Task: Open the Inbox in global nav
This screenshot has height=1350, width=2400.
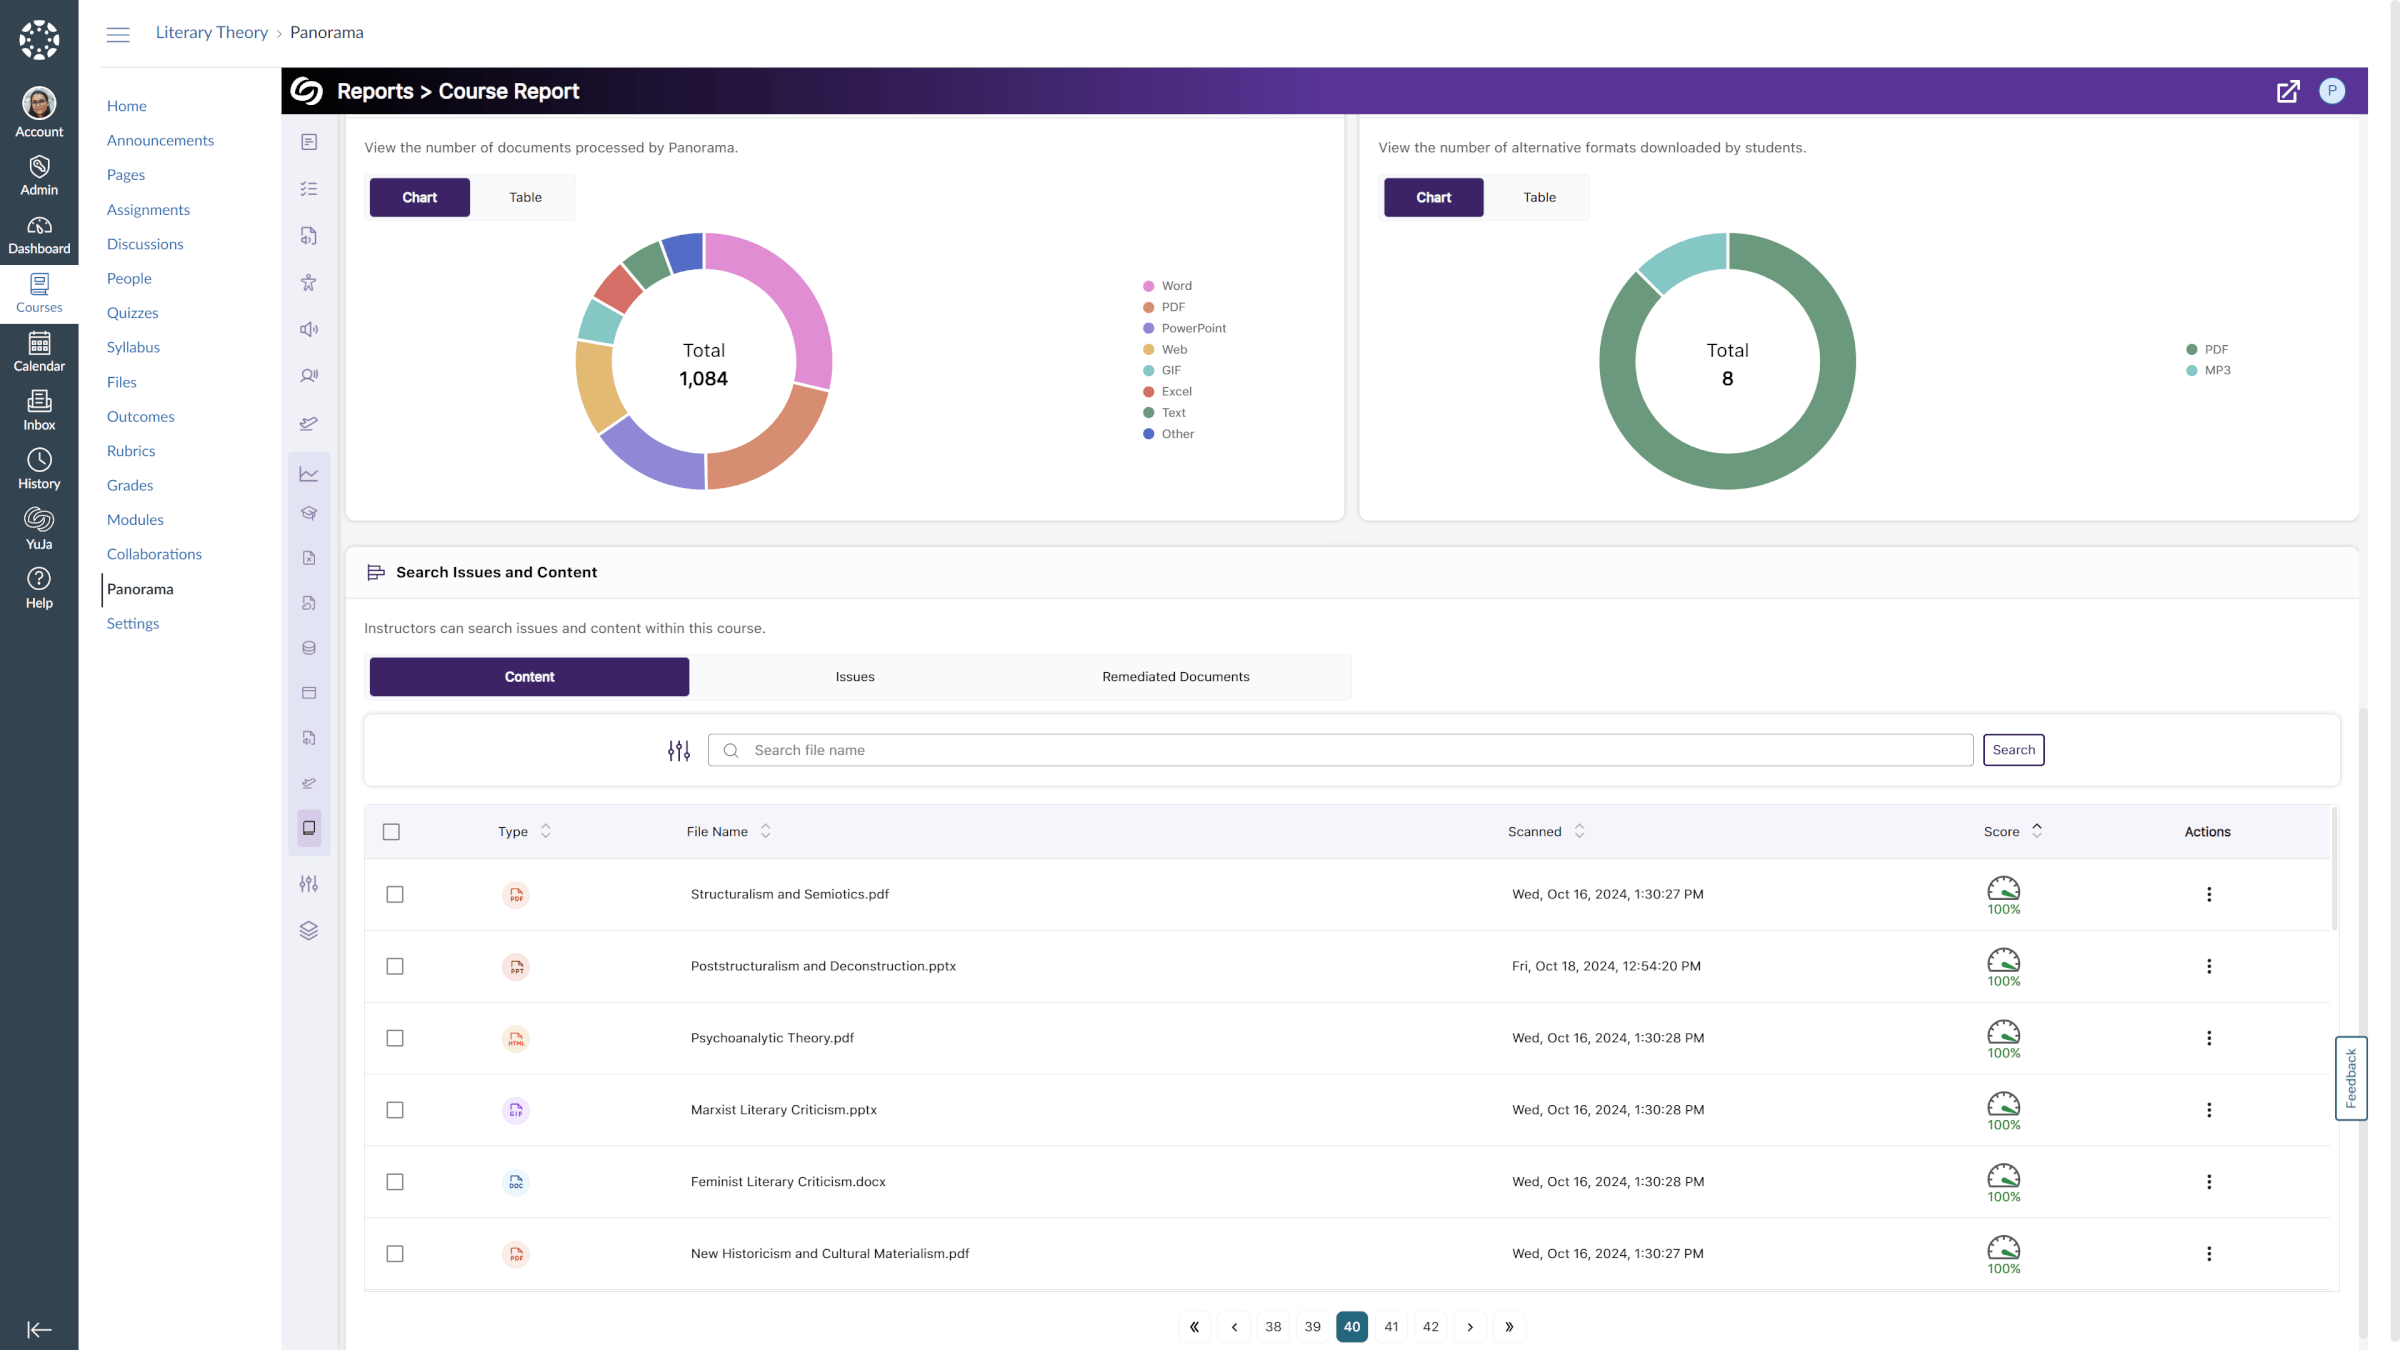Action: [x=39, y=411]
